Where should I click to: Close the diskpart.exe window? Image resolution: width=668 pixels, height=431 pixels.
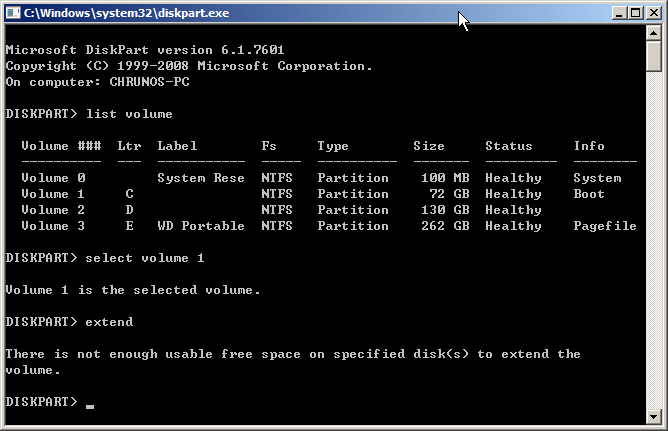pyautogui.click(x=653, y=13)
